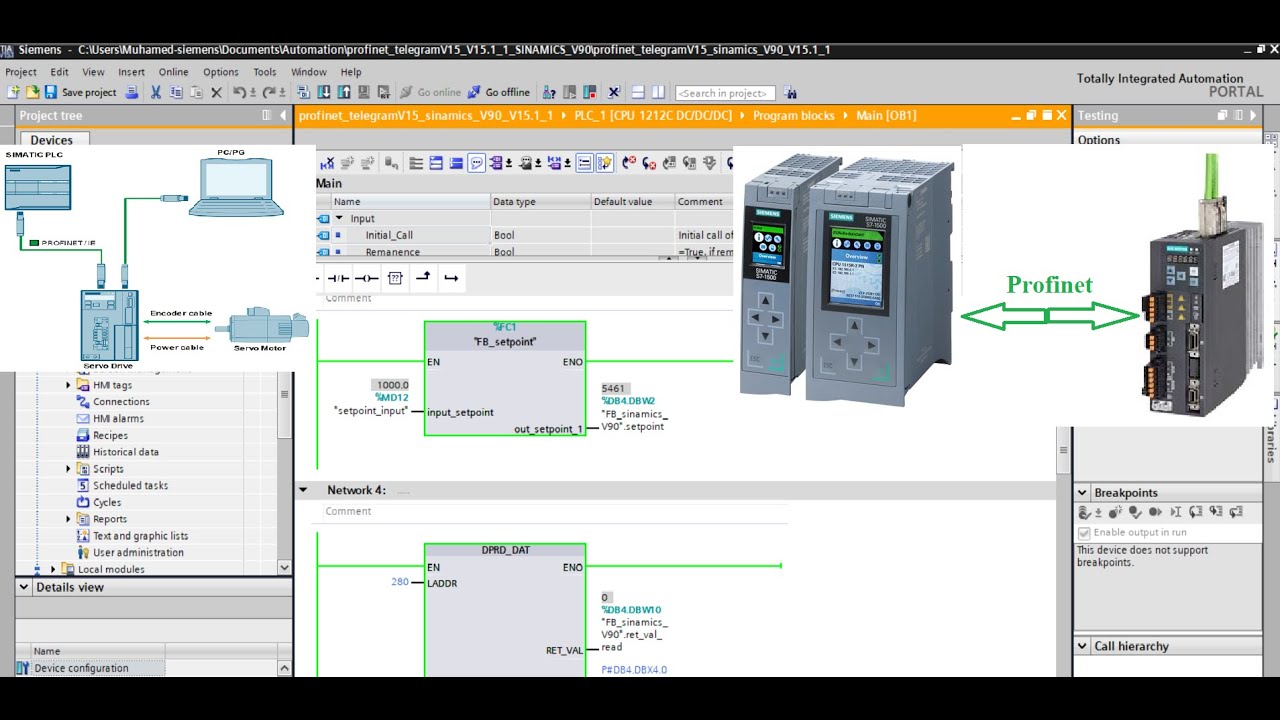This screenshot has width=1280, height=720.
Task: Open the Insert menu
Action: point(131,72)
